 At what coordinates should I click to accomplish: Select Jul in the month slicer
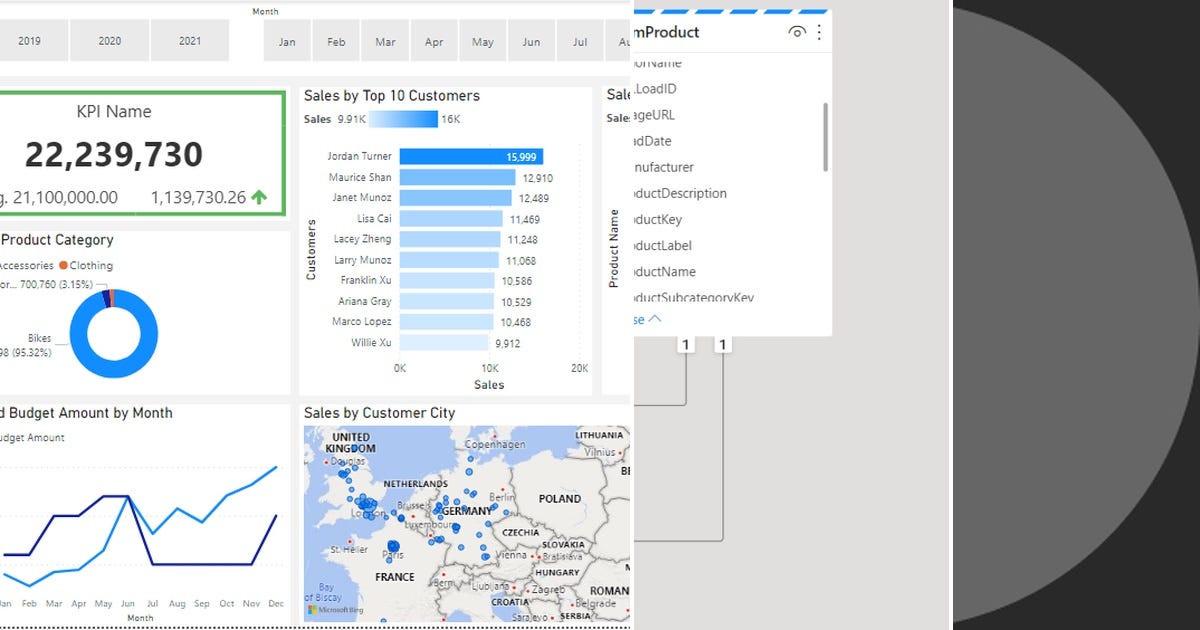pos(580,41)
